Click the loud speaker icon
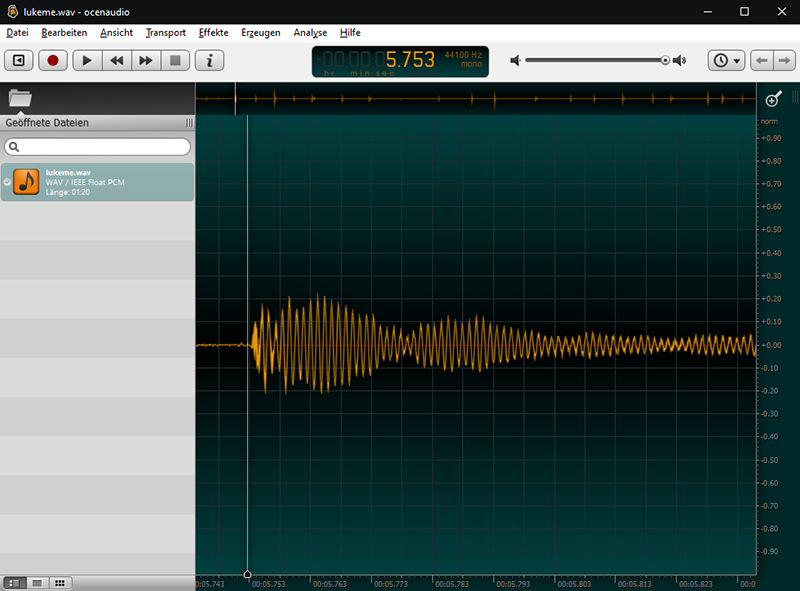The height and width of the screenshot is (591, 800). point(680,61)
